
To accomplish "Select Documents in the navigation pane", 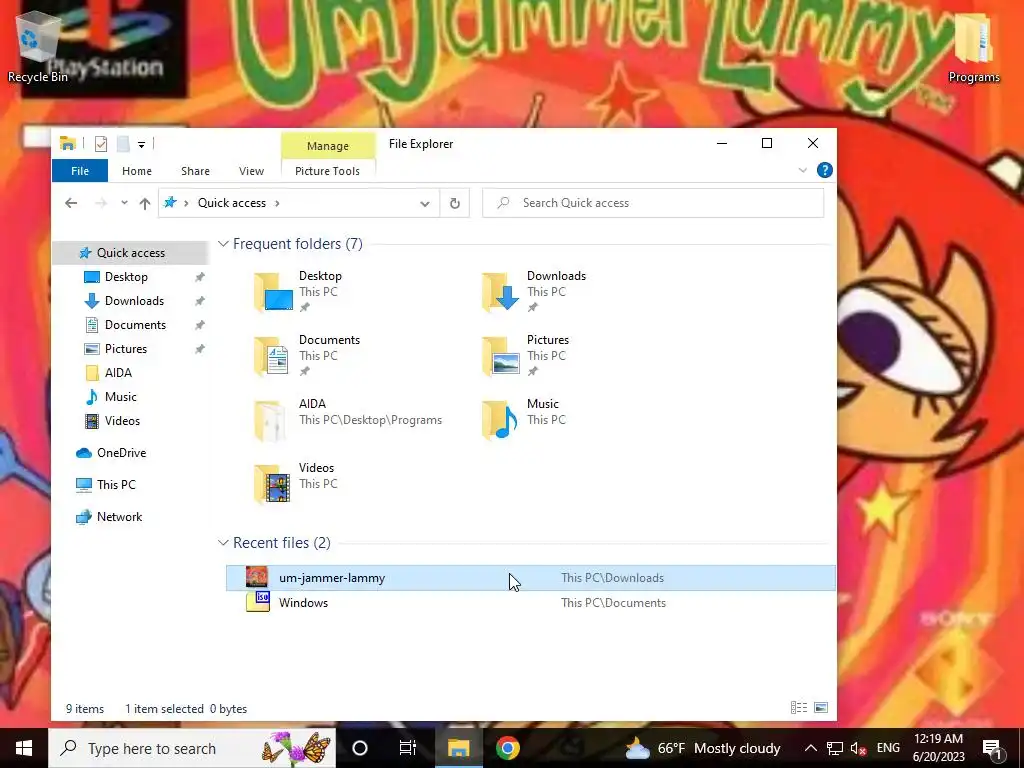I will pyautogui.click(x=135, y=325).
